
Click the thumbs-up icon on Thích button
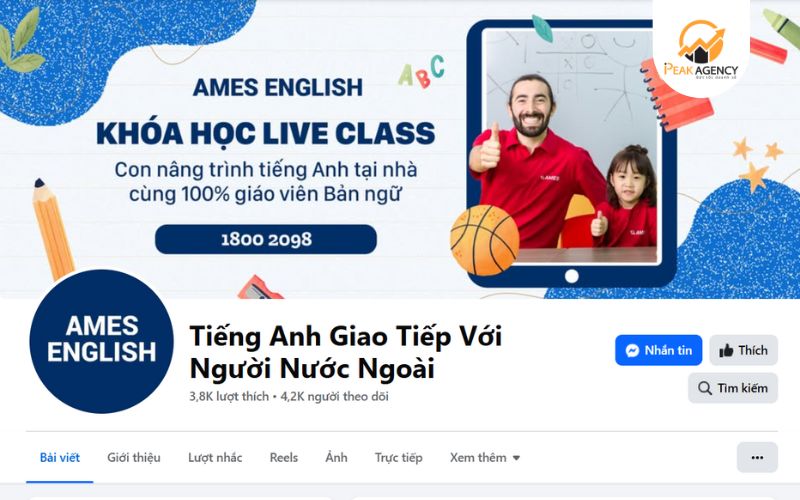tap(726, 351)
